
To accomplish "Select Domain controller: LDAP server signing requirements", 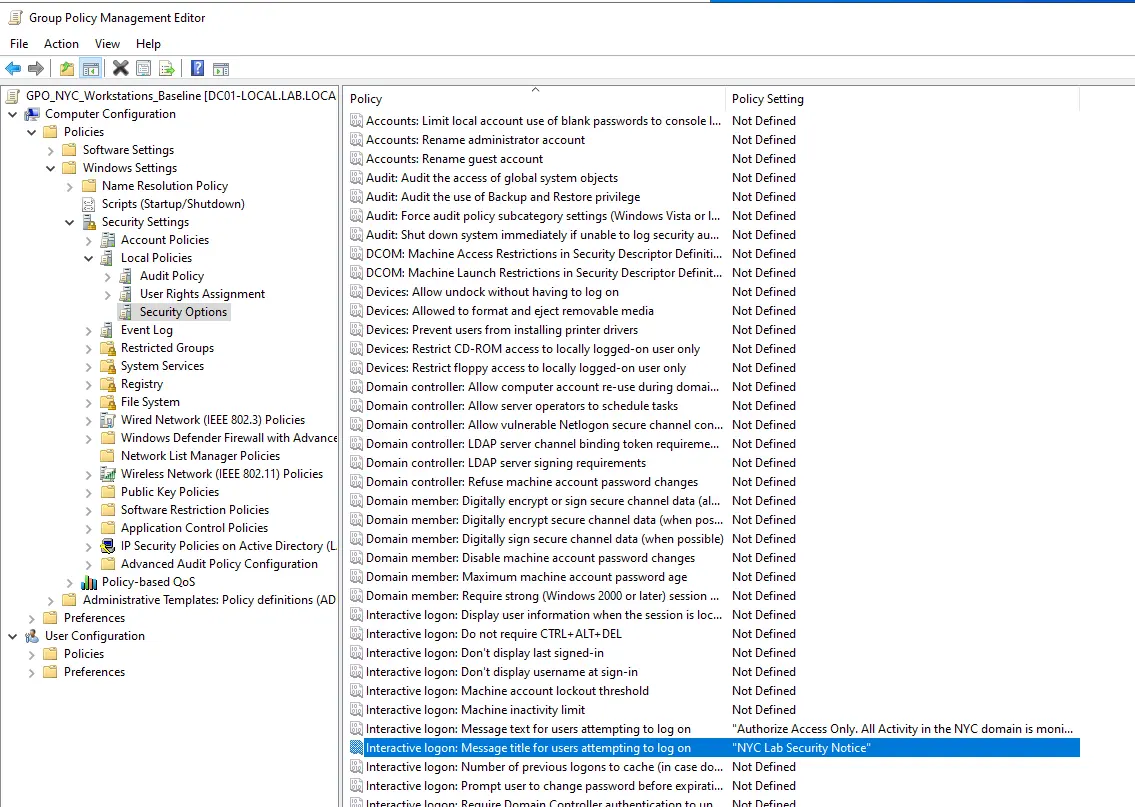I will pos(505,463).
